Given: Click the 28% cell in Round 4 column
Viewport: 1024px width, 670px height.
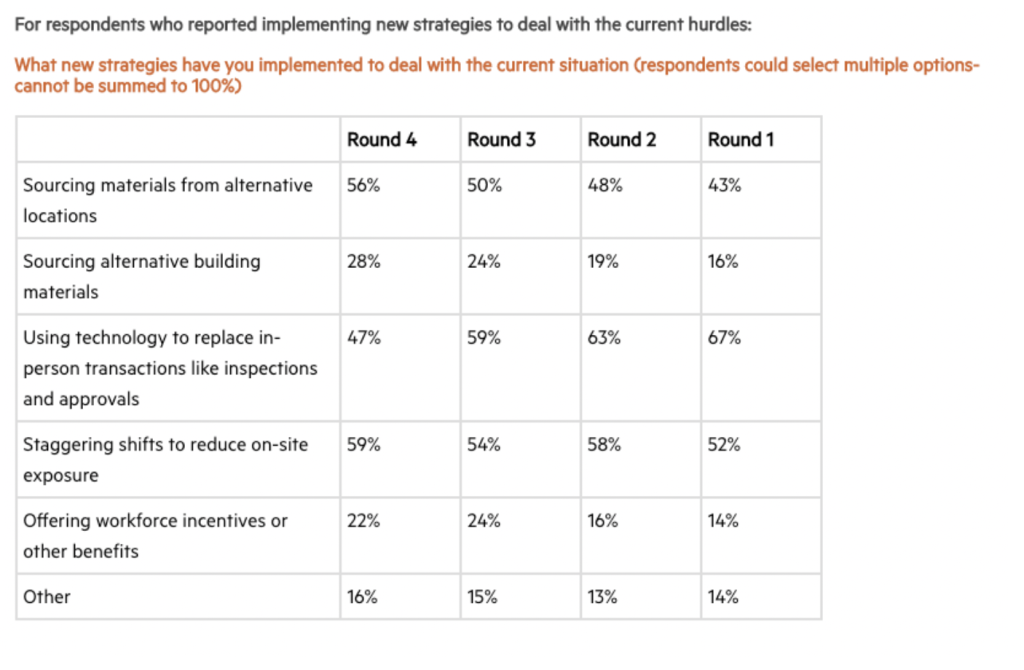Looking at the screenshot, I should coord(363,262).
